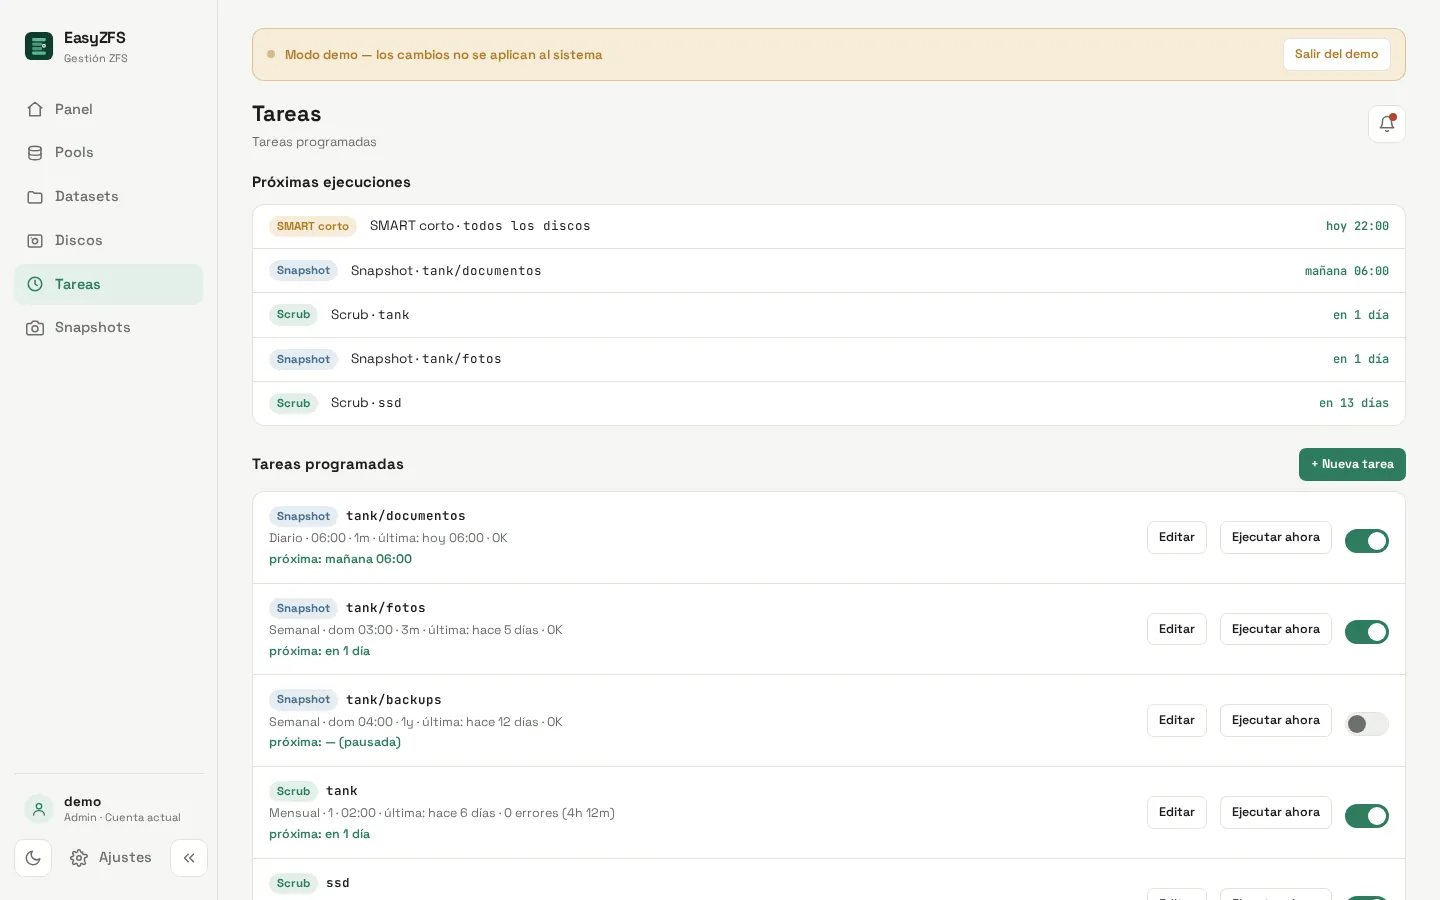Click 'hoy 22:00' time text
Screen dimensions: 1440x900
pos(1357,227)
